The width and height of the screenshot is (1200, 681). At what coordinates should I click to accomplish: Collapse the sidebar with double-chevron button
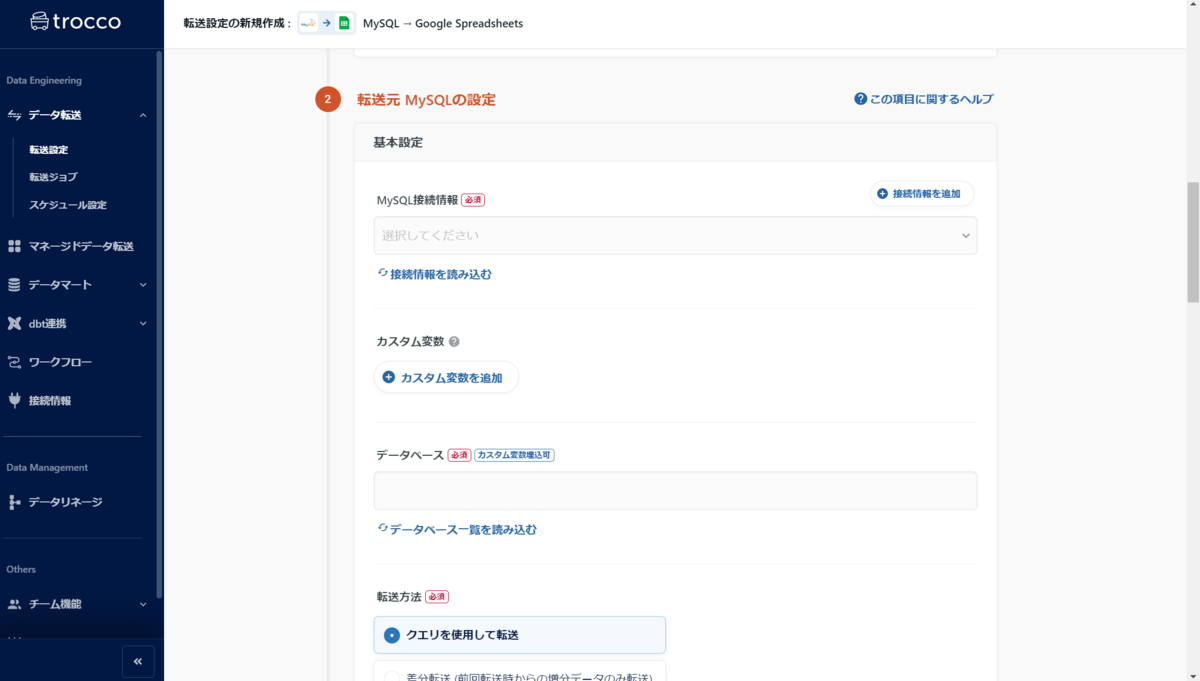138,661
